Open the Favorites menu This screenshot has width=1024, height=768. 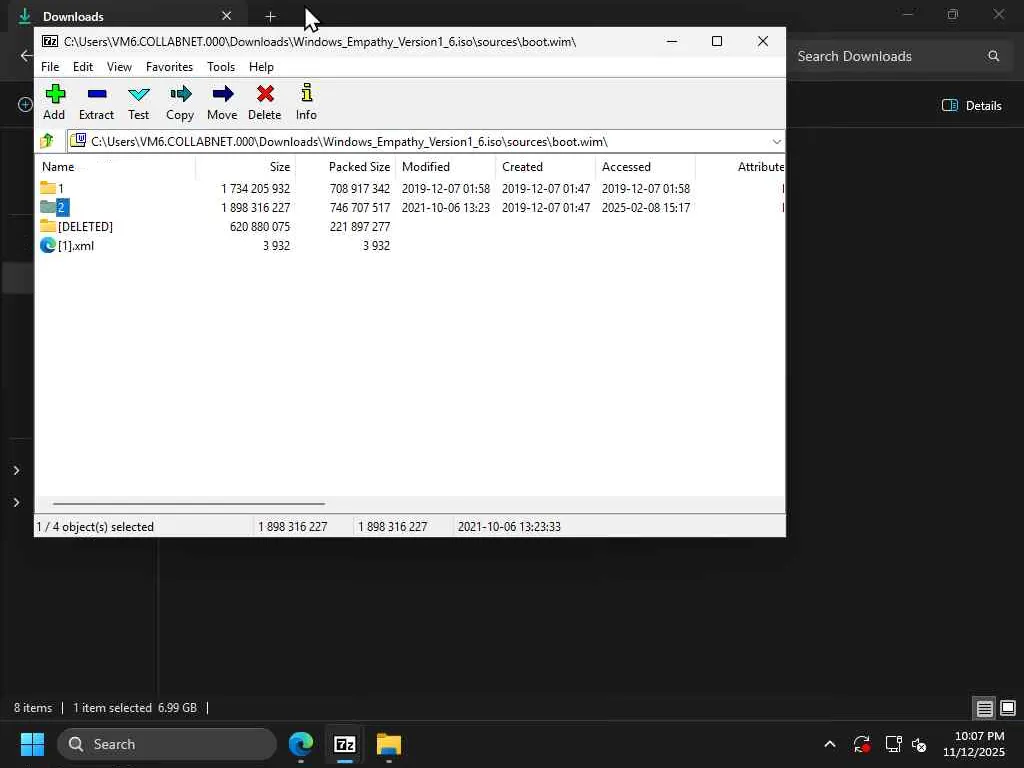pos(169,67)
